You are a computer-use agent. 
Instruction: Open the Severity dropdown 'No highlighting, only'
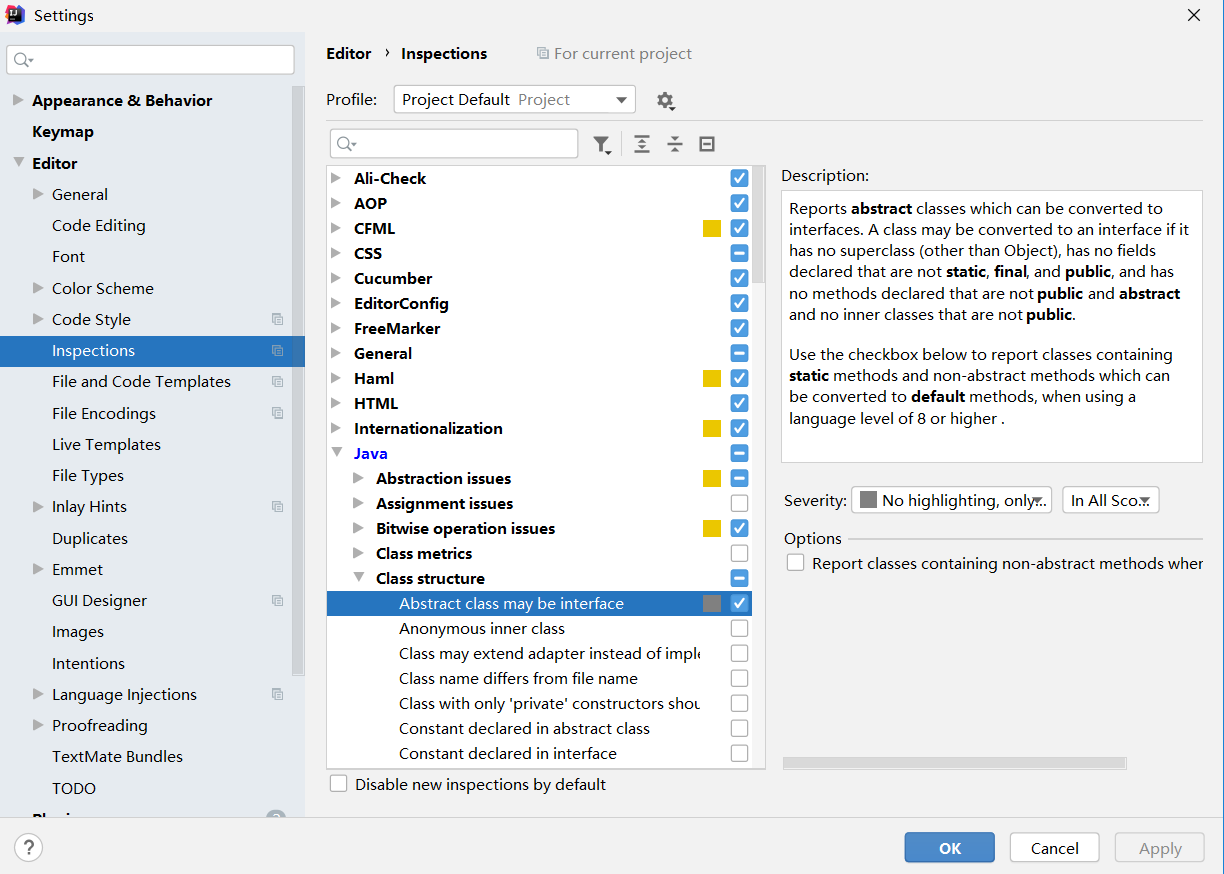[951, 500]
